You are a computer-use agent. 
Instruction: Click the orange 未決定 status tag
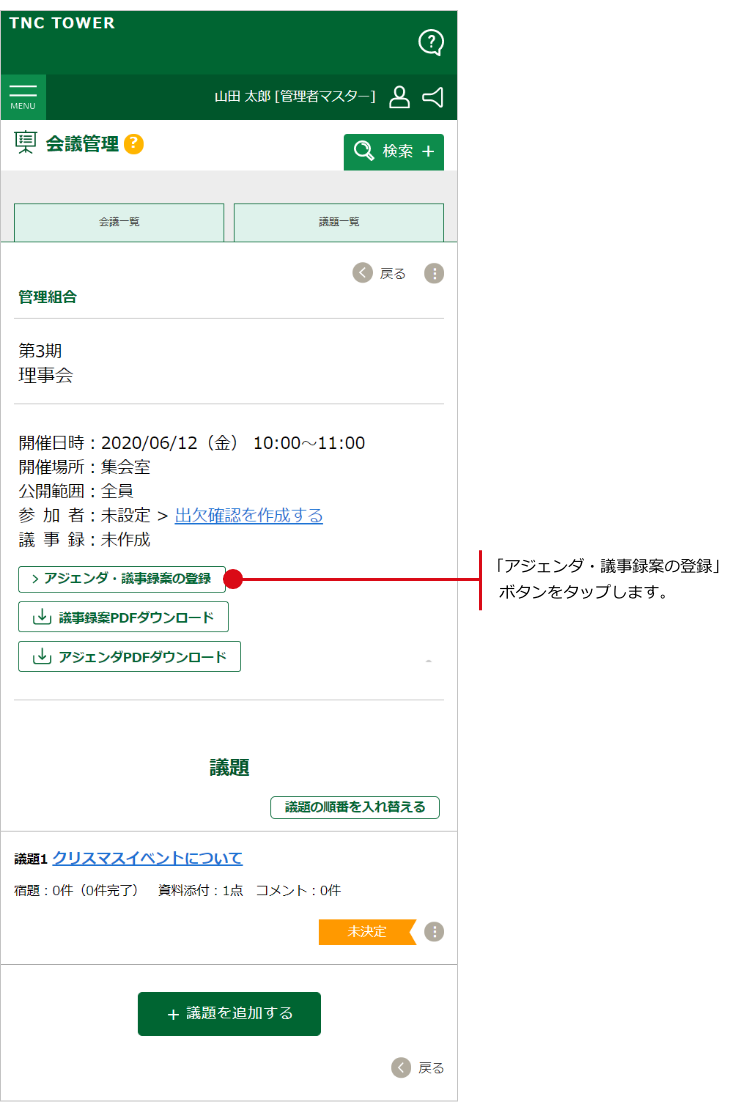point(366,932)
